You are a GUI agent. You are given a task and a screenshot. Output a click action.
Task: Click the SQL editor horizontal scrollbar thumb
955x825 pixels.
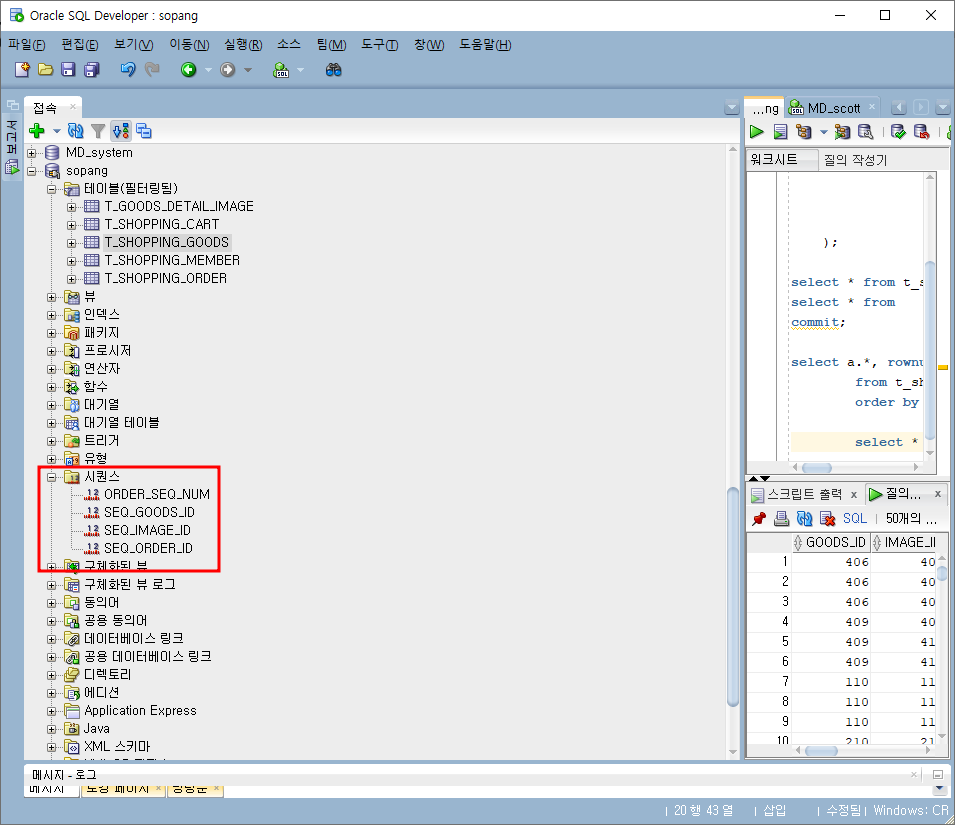pyautogui.click(x=817, y=468)
